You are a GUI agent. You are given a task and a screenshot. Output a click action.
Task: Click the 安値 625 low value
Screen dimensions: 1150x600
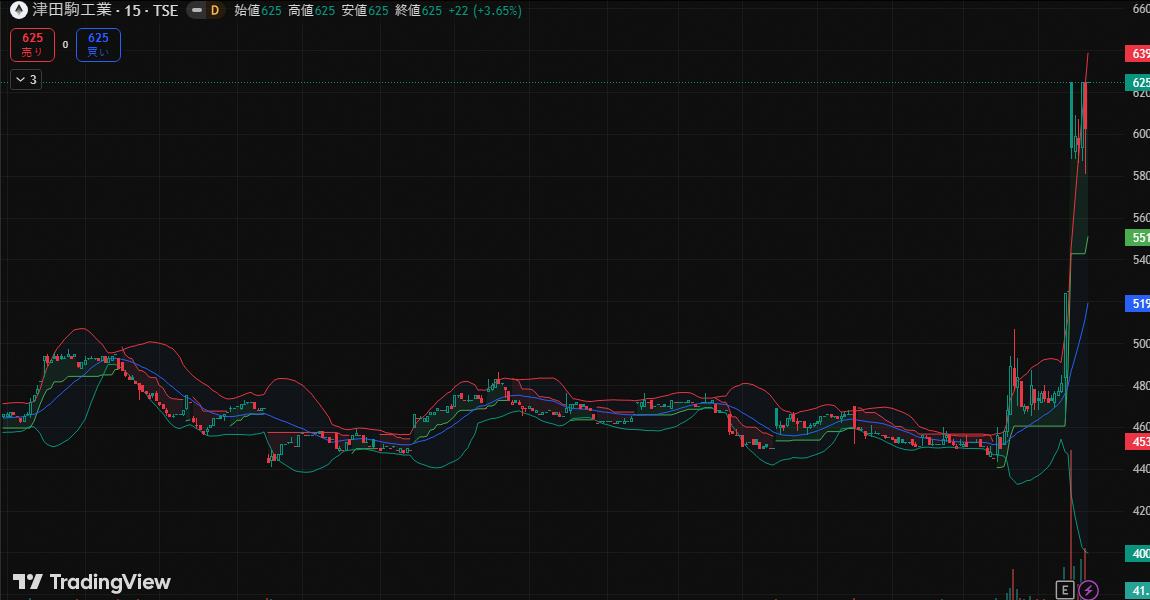[365, 11]
